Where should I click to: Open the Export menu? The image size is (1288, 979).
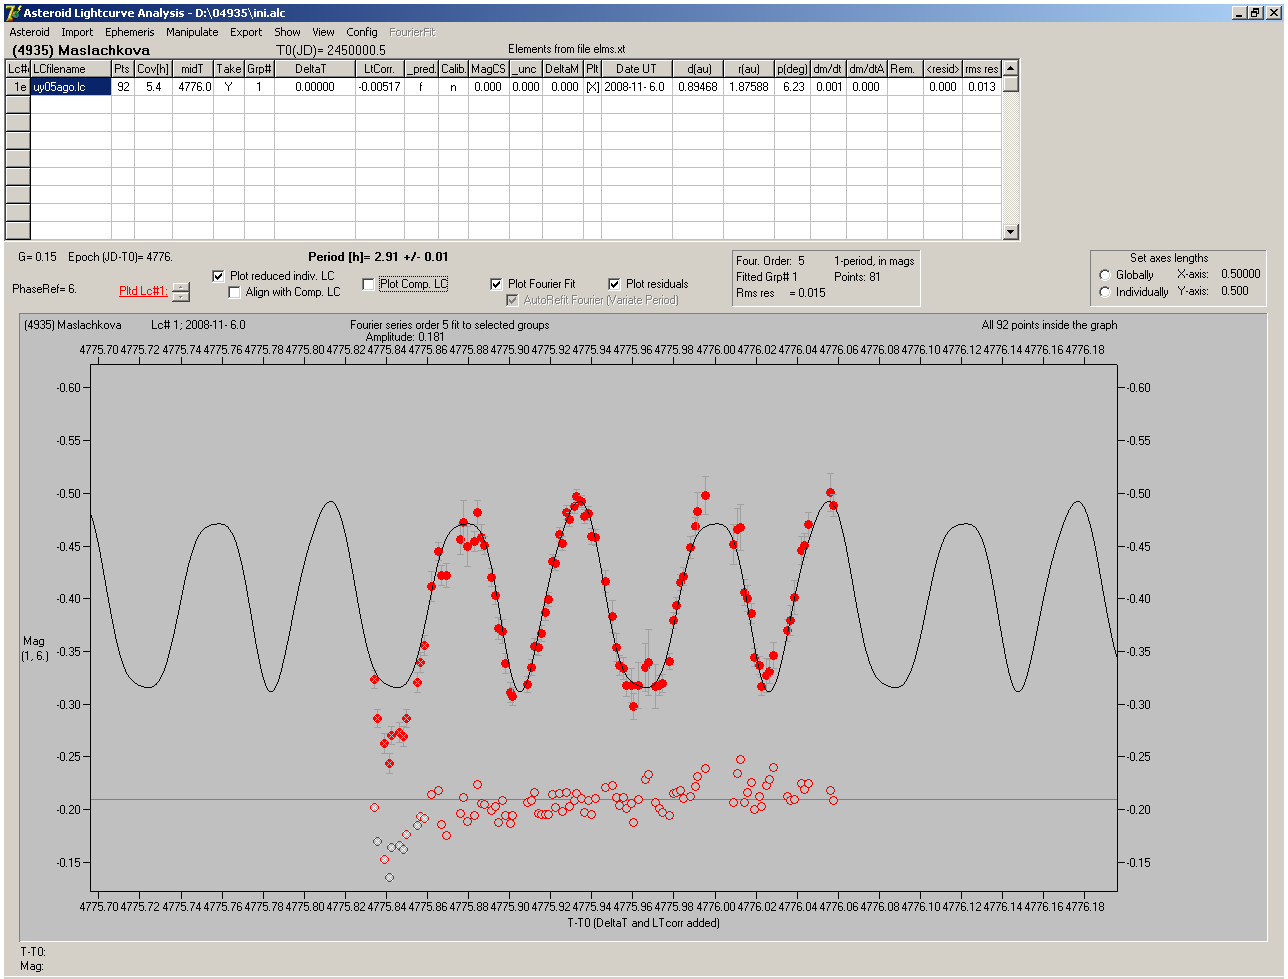246,32
